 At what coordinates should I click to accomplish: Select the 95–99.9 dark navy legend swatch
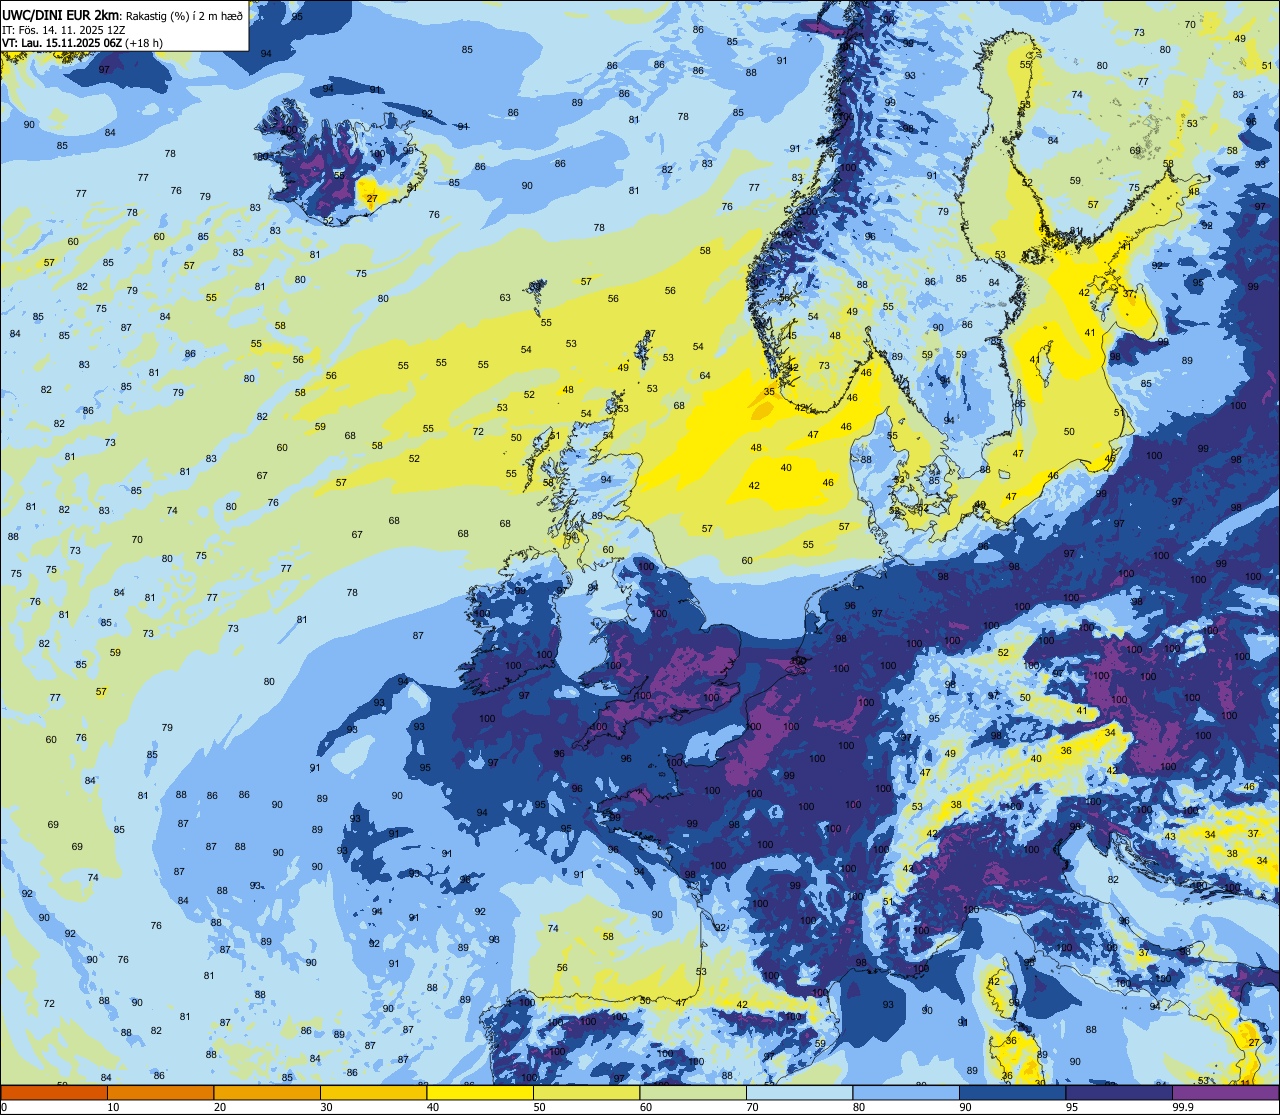click(1119, 1092)
